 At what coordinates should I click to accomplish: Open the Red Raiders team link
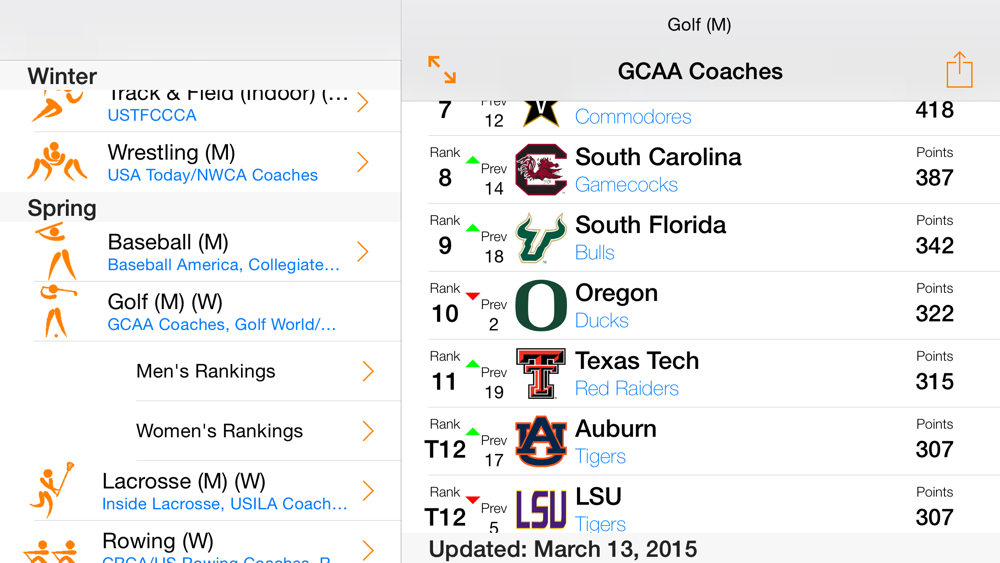click(x=626, y=389)
